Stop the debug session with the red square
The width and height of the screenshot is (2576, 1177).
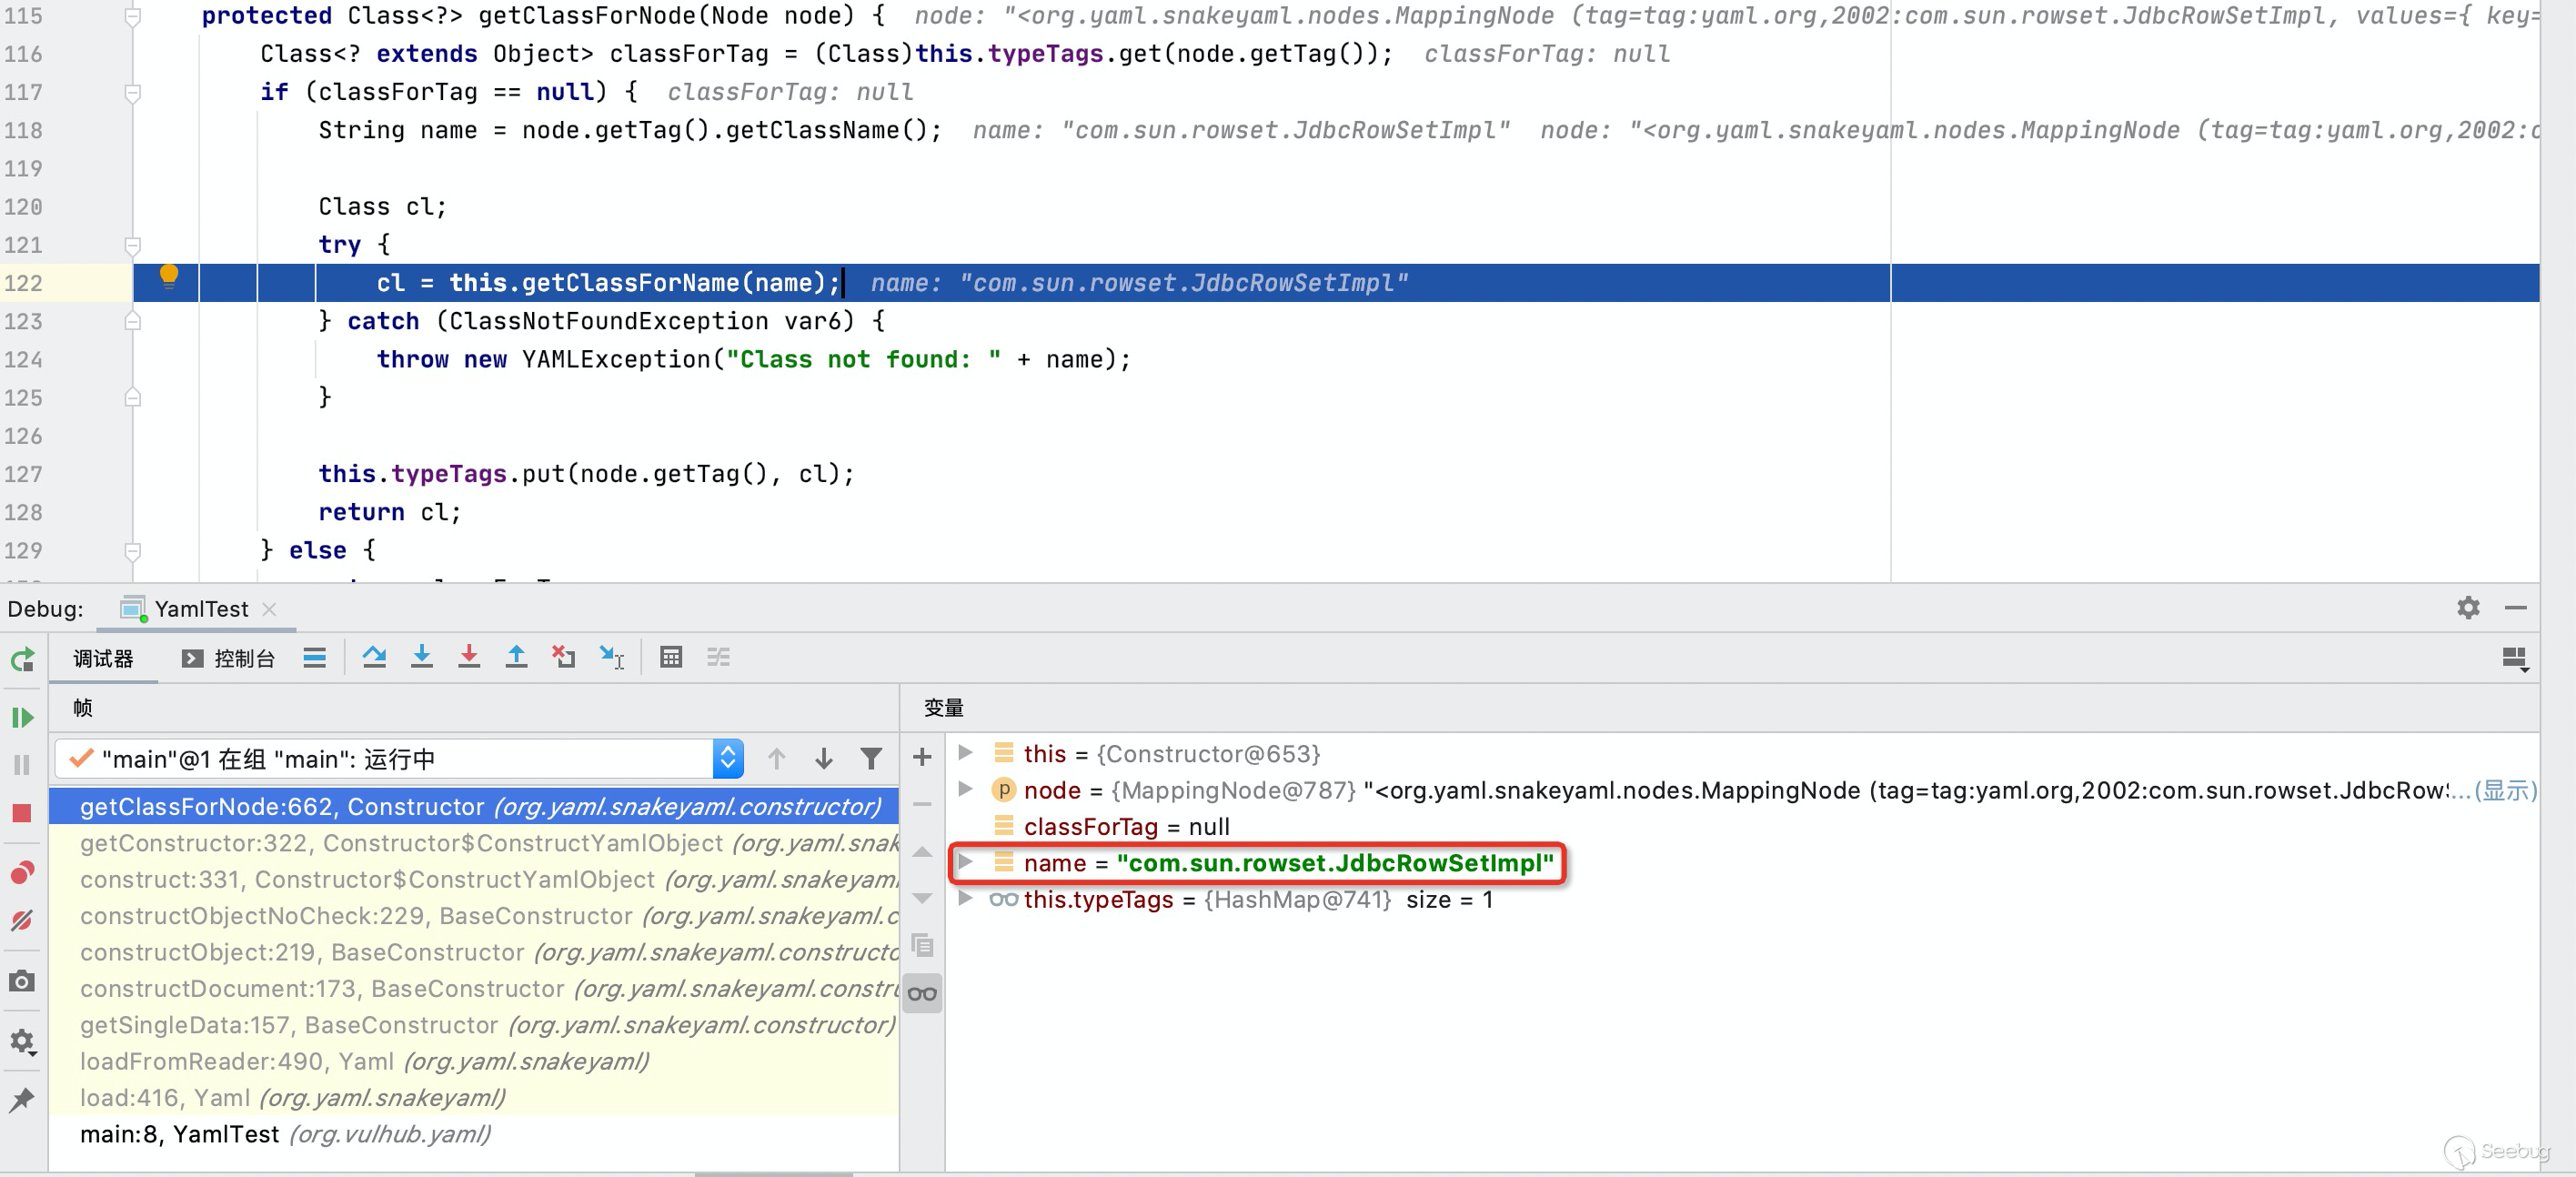pos(22,813)
